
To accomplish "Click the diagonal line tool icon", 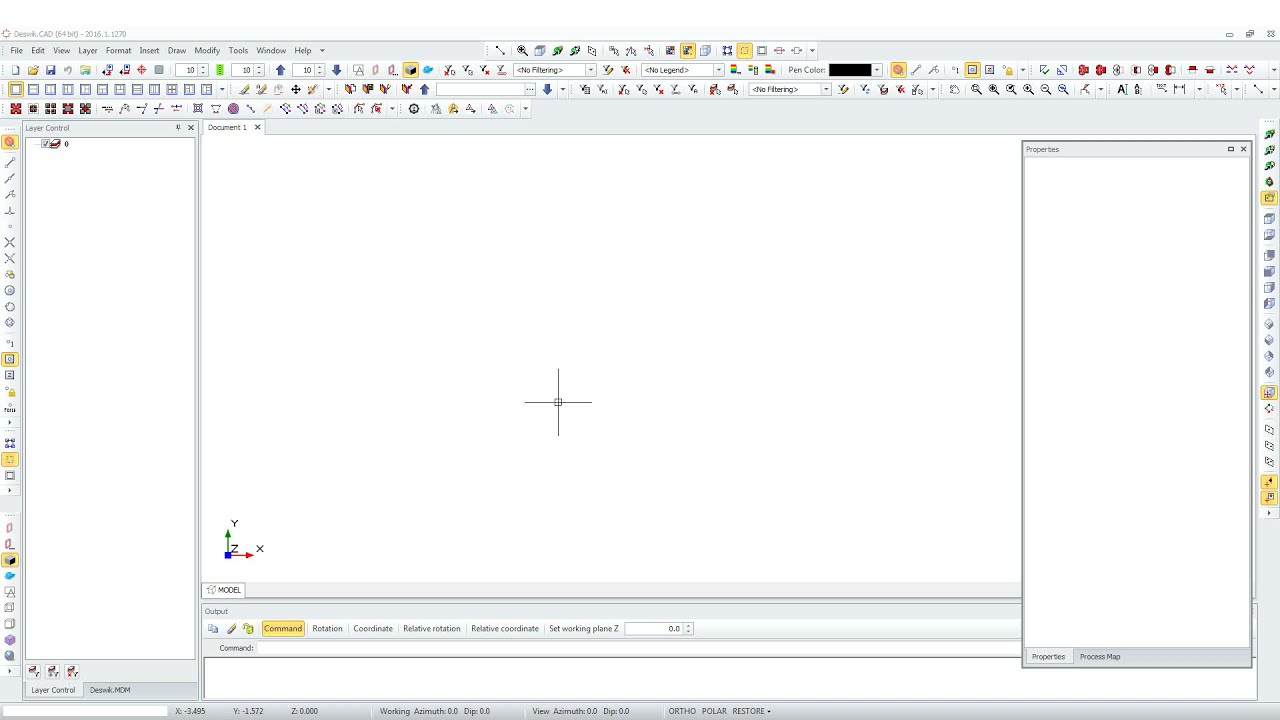I will pos(500,50).
